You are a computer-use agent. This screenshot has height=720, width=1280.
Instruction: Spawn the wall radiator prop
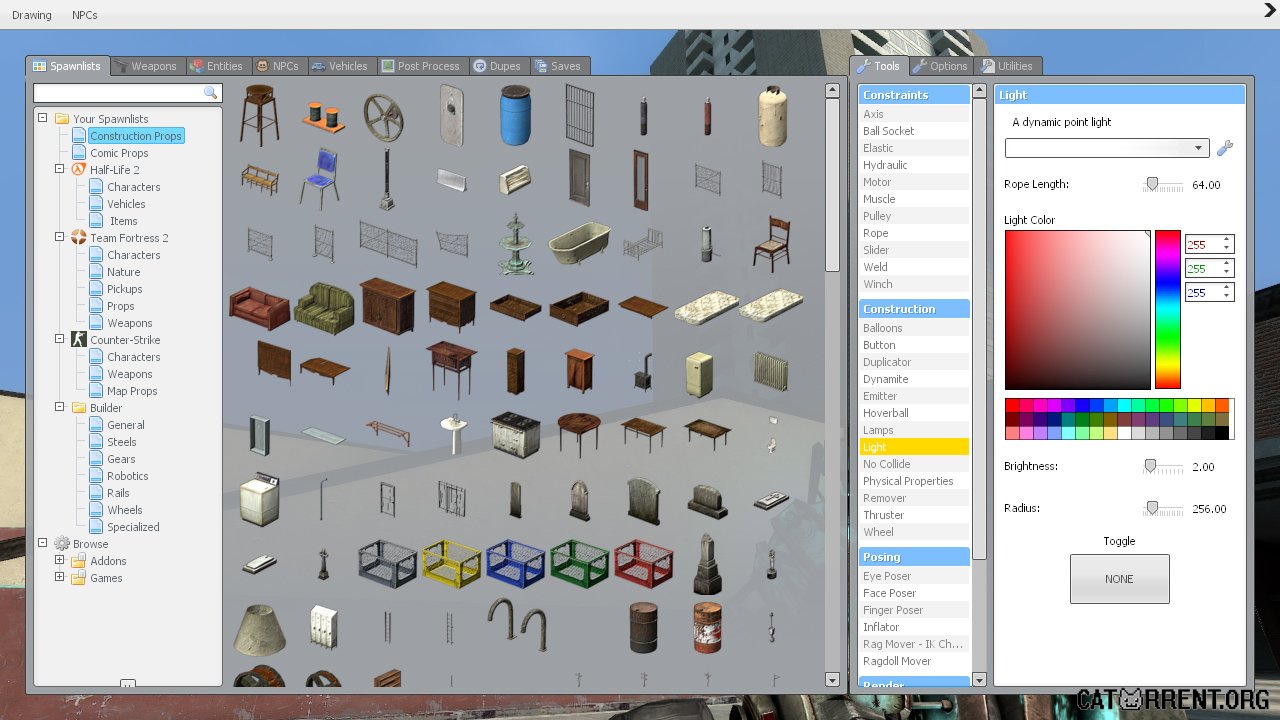click(x=771, y=371)
